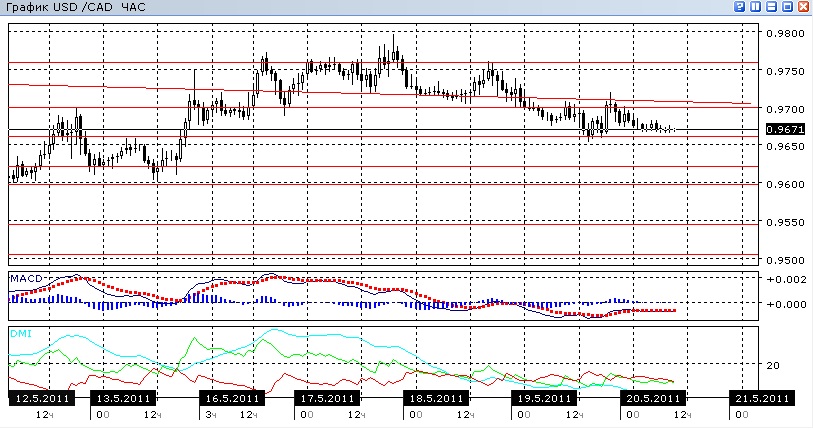Open help via the question mark icon
The width and height of the screenshot is (813, 429).
point(739,7)
